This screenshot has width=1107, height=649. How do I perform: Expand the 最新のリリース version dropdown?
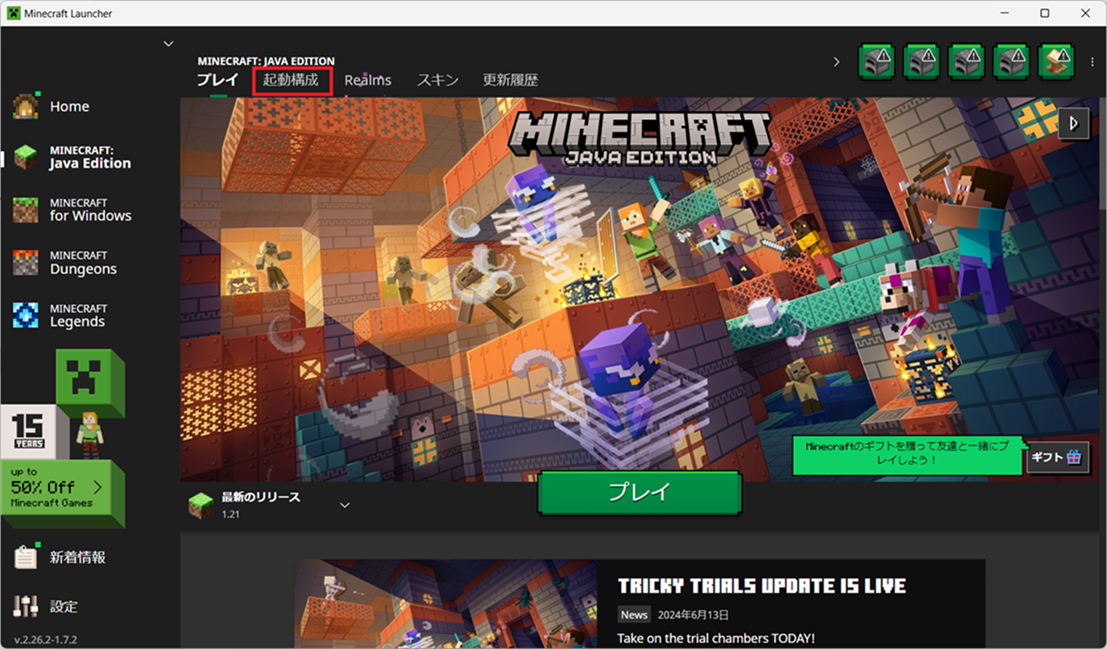point(345,505)
